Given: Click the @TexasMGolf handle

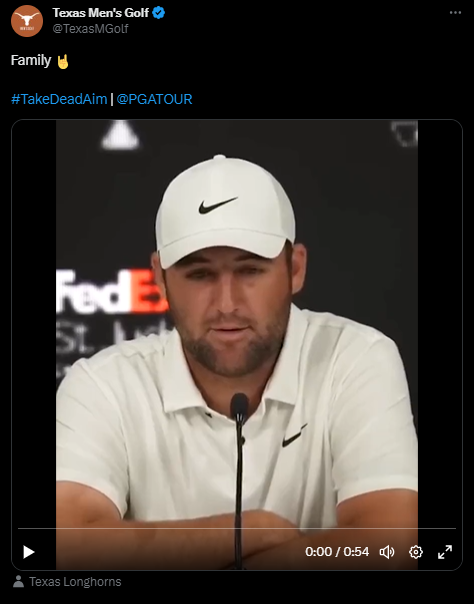Looking at the screenshot, I should pos(90,29).
